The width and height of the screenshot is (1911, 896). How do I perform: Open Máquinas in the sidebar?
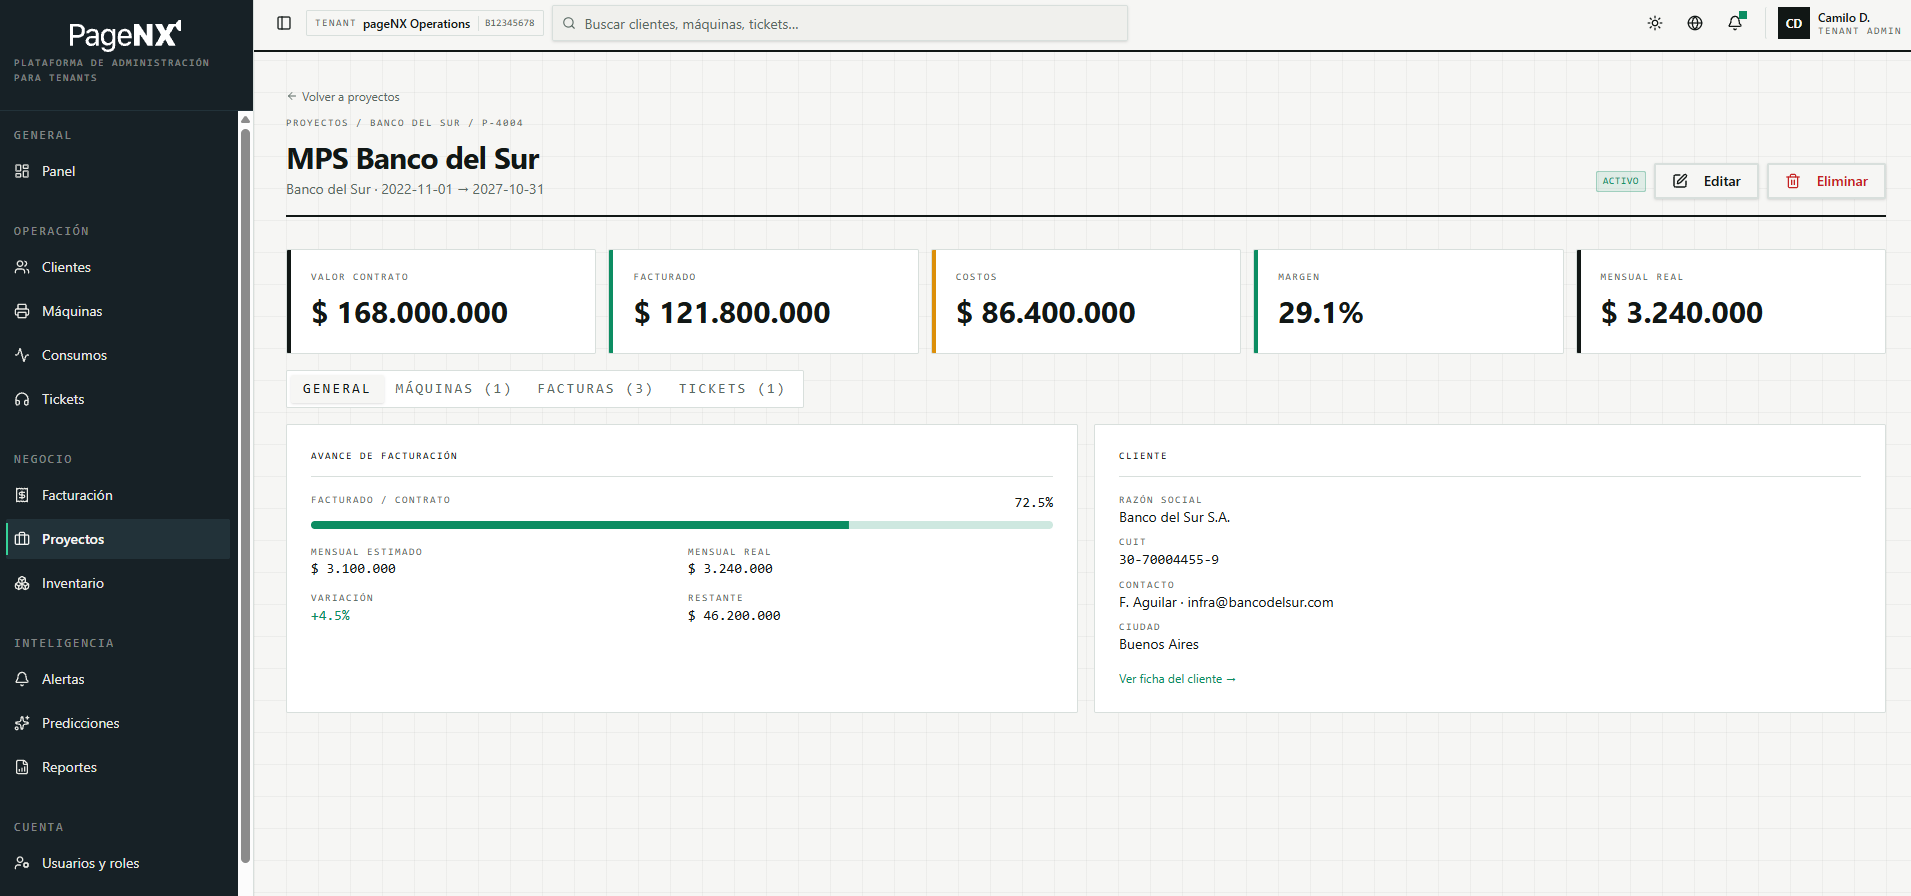(118, 311)
